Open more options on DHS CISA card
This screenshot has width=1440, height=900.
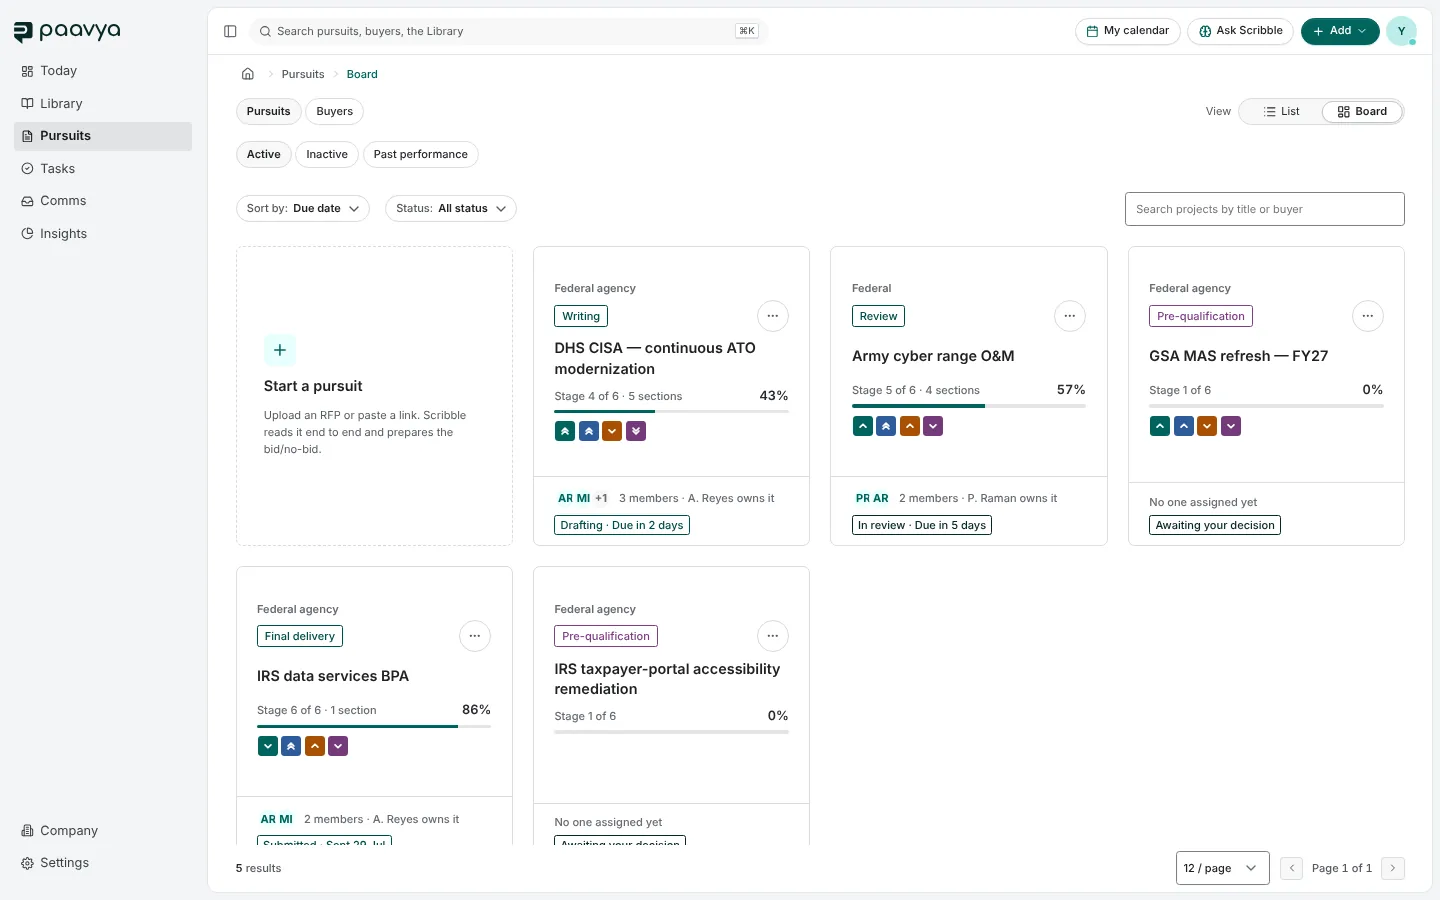772,316
